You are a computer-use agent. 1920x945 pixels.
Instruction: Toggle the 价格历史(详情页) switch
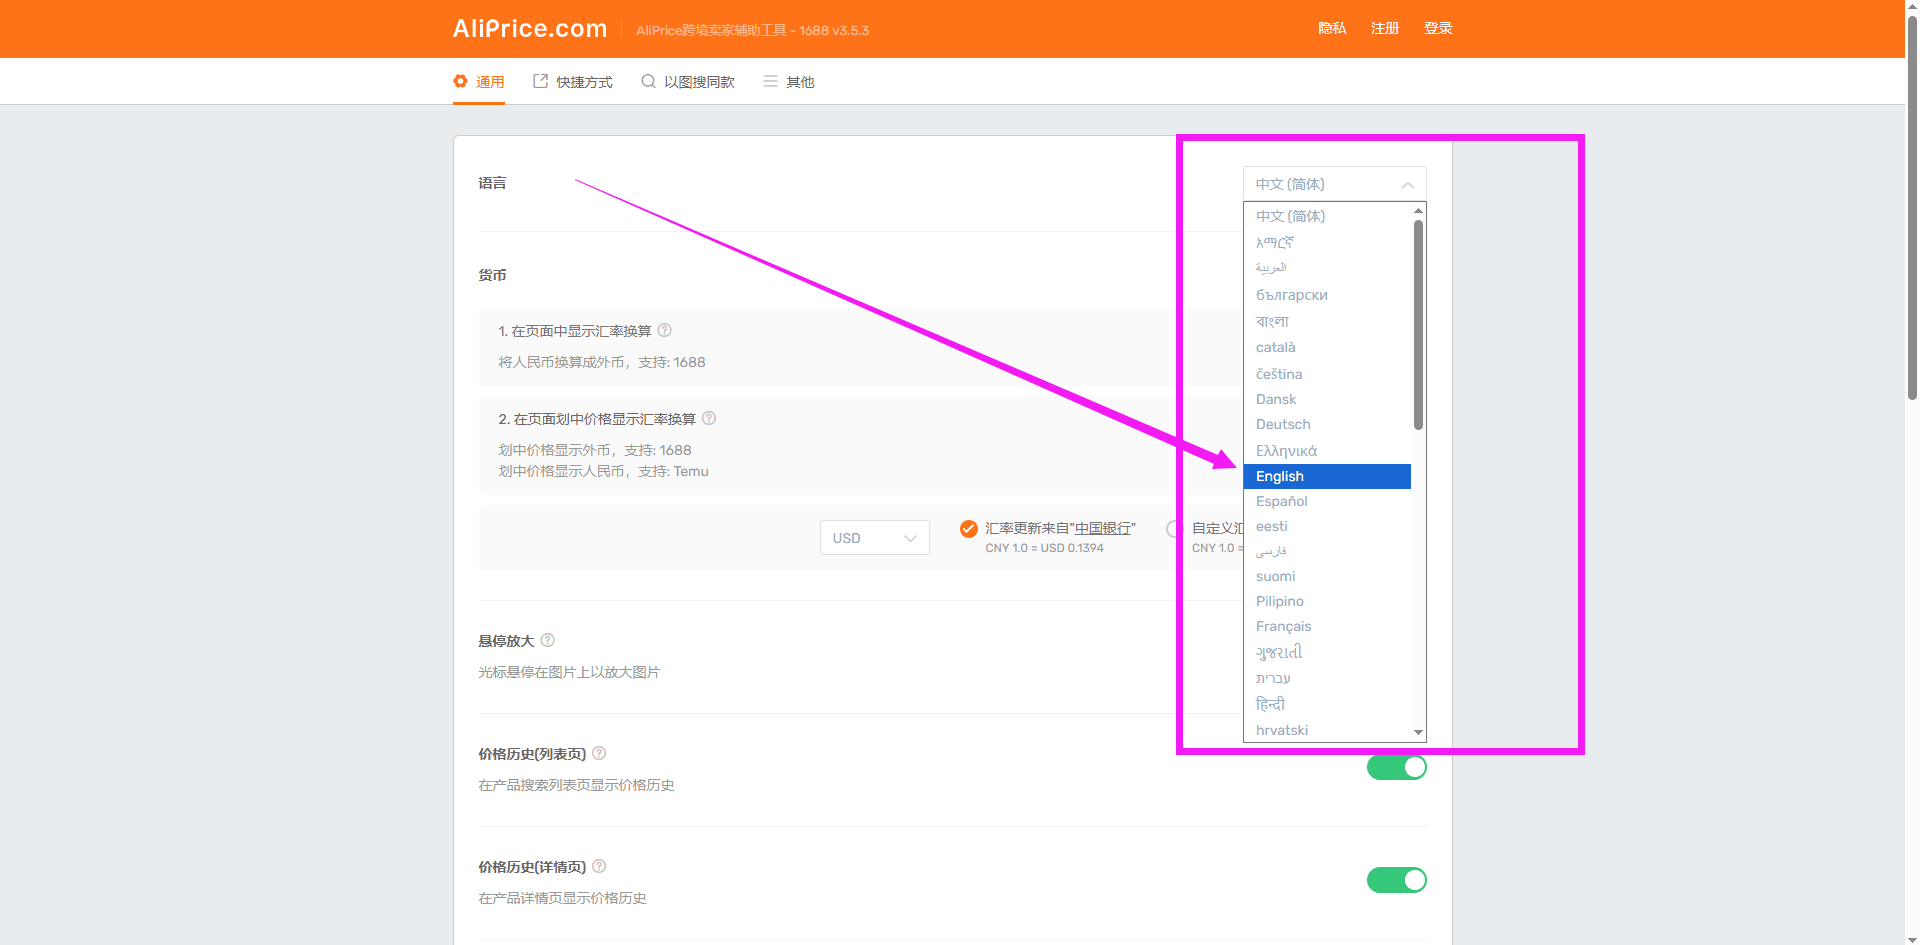pos(1396,880)
